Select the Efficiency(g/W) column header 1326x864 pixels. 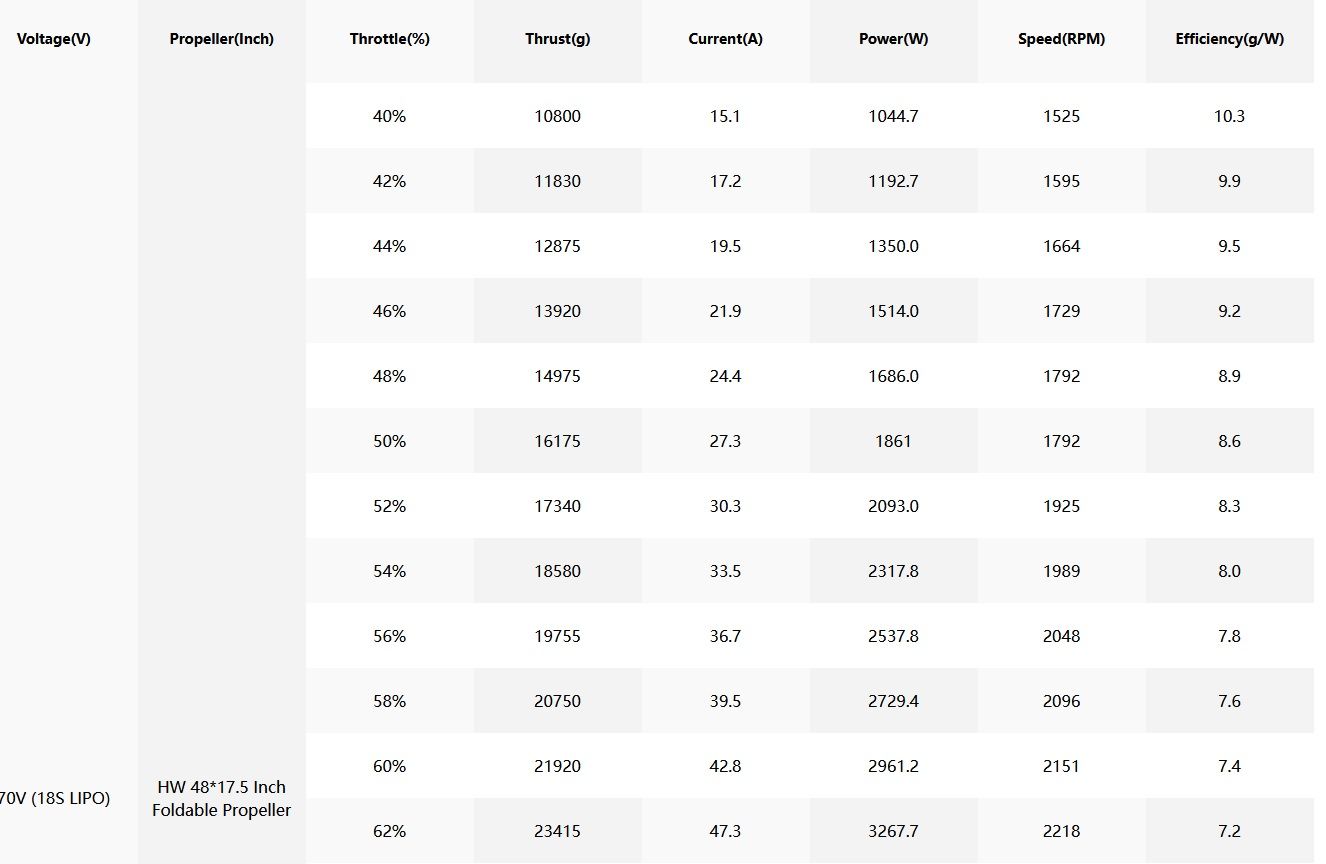1230,40
